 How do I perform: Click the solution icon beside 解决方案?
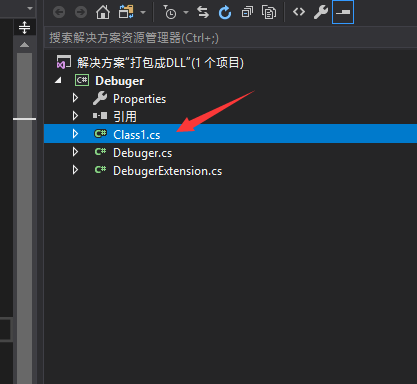(64, 62)
